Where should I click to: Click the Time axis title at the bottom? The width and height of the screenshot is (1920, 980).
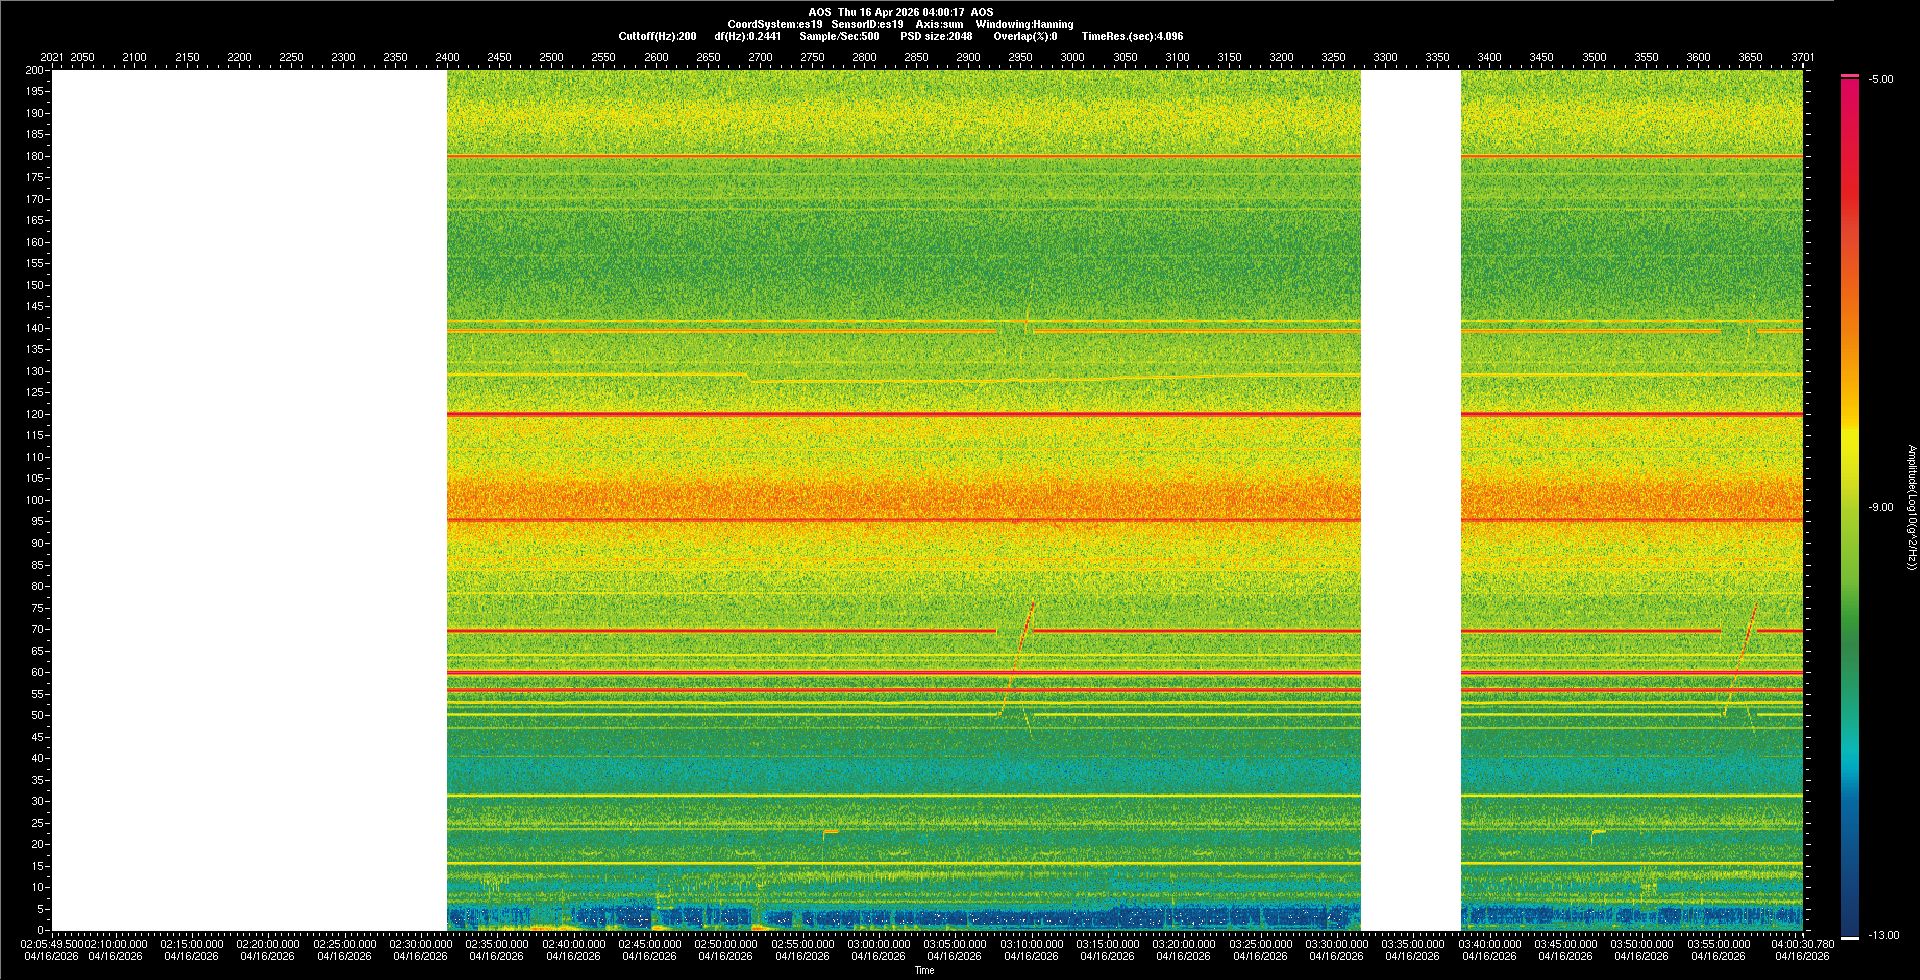click(924, 970)
